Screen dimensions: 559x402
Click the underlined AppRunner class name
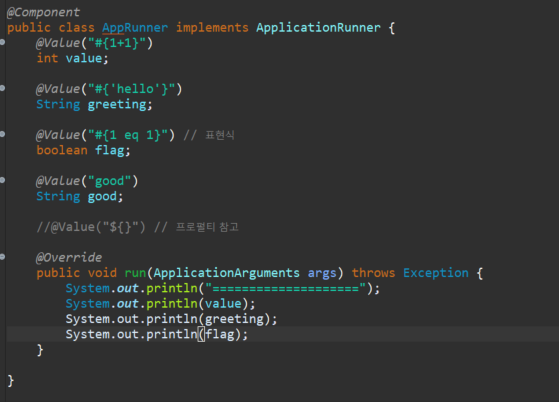[135, 28]
